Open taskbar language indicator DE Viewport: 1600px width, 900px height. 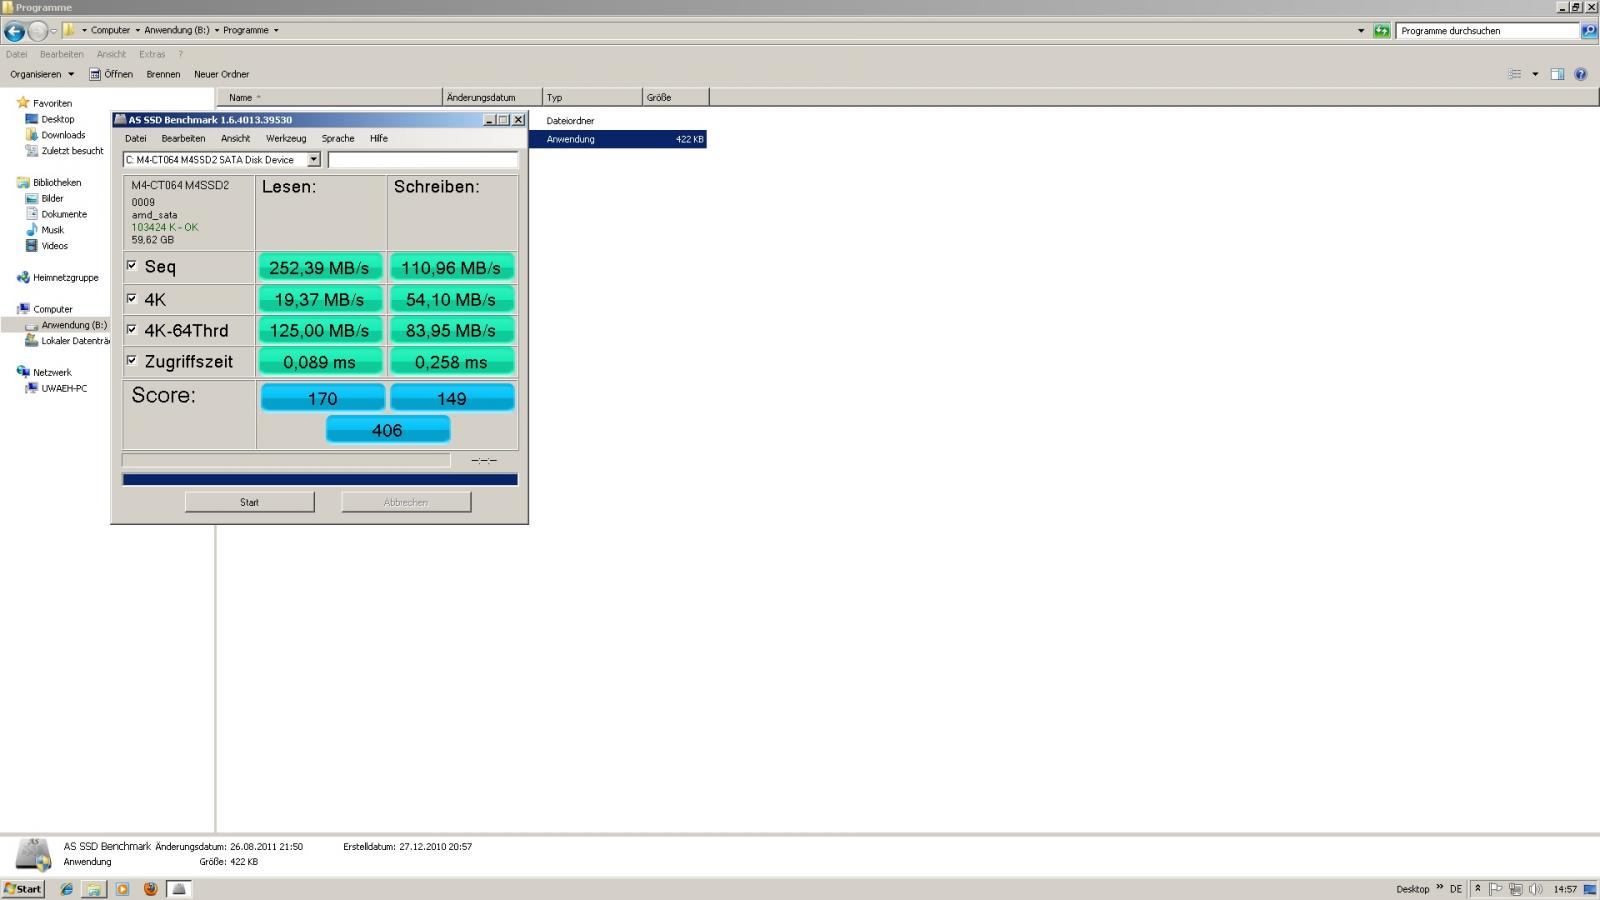[1456, 889]
